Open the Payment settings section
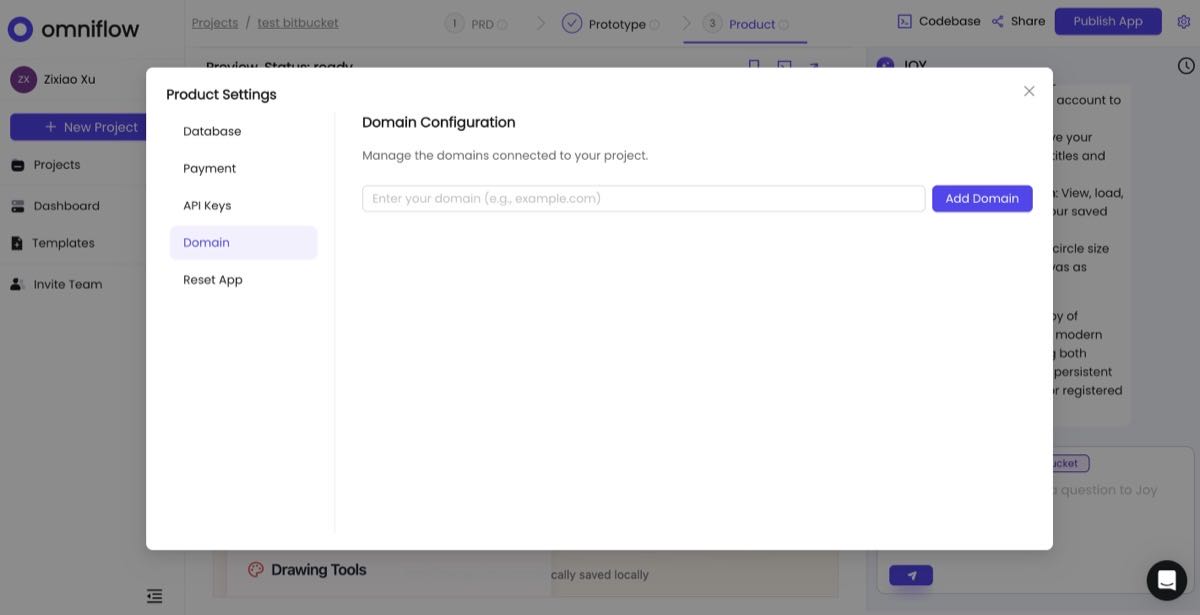The height and width of the screenshot is (615, 1200). coord(209,167)
